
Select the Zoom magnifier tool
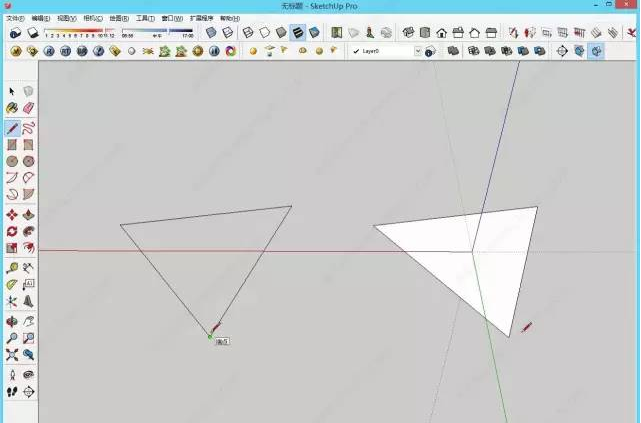(x=12, y=338)
